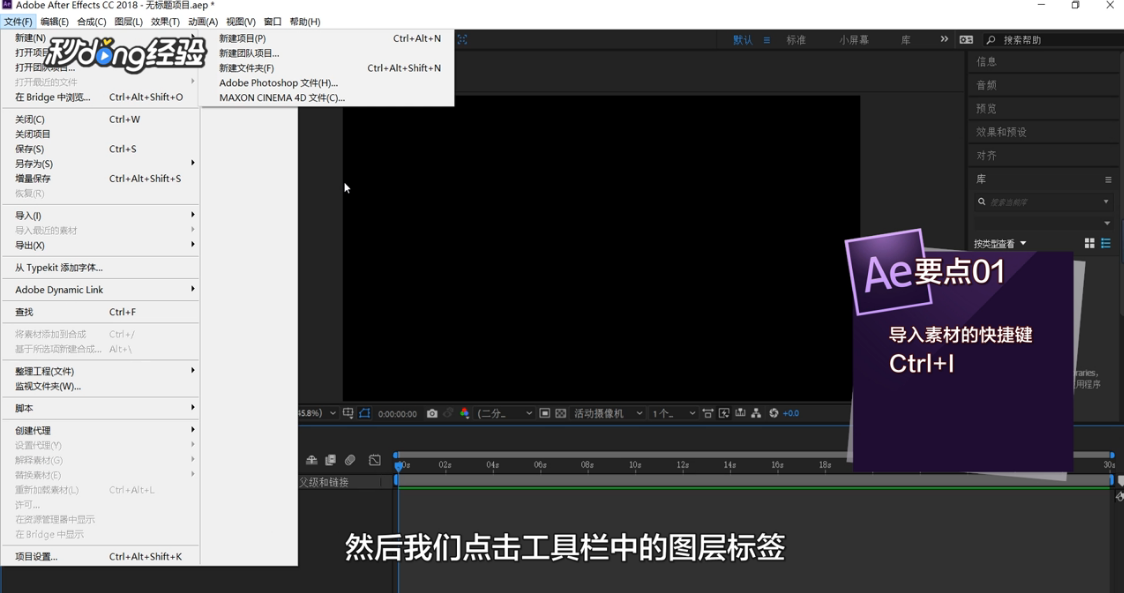
Task: Click the timeline work area bar
Action: tap(754, 480)
